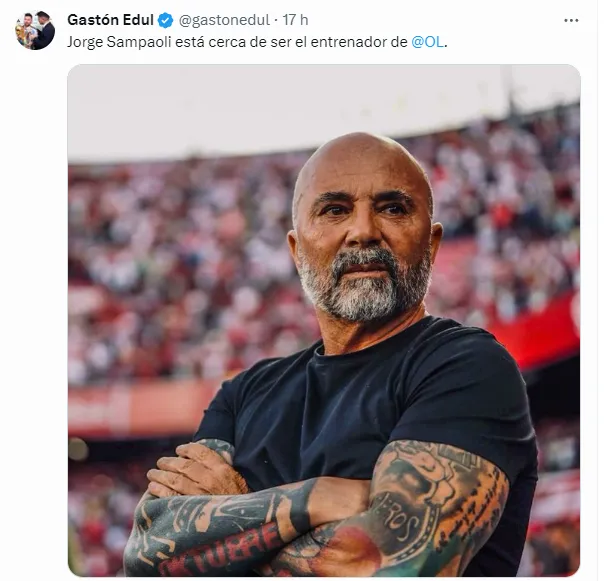Viewport: 613px width, 581px height.
Task: Click the display name Gastón Edul
Action: [x=110, y=20]
